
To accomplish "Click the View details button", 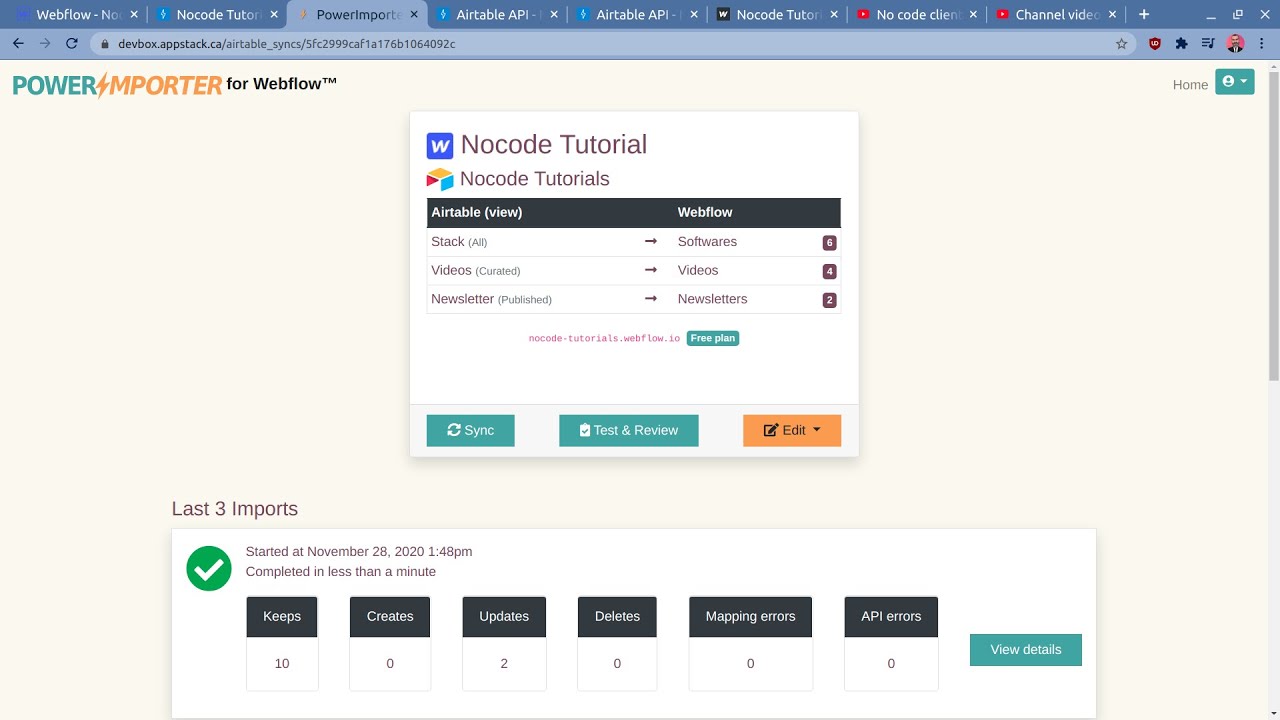I will tap(1026, 650).
